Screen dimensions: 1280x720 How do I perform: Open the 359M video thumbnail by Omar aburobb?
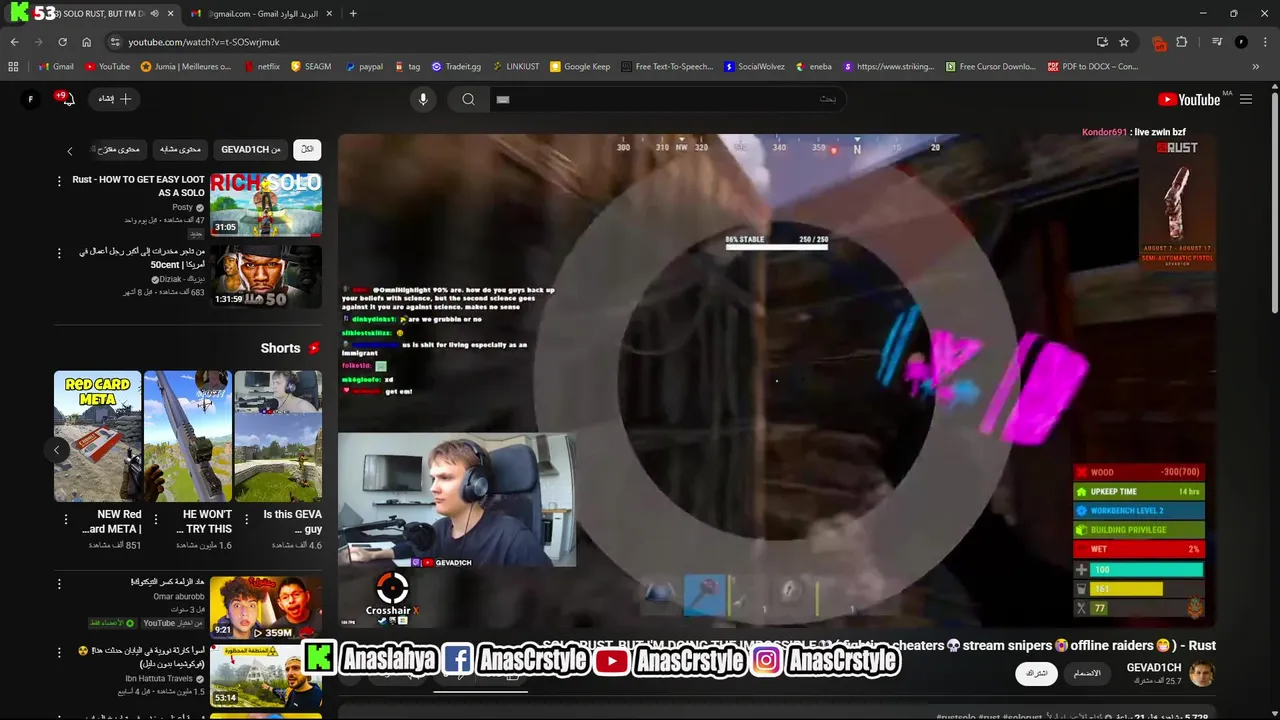pos(266,607)
